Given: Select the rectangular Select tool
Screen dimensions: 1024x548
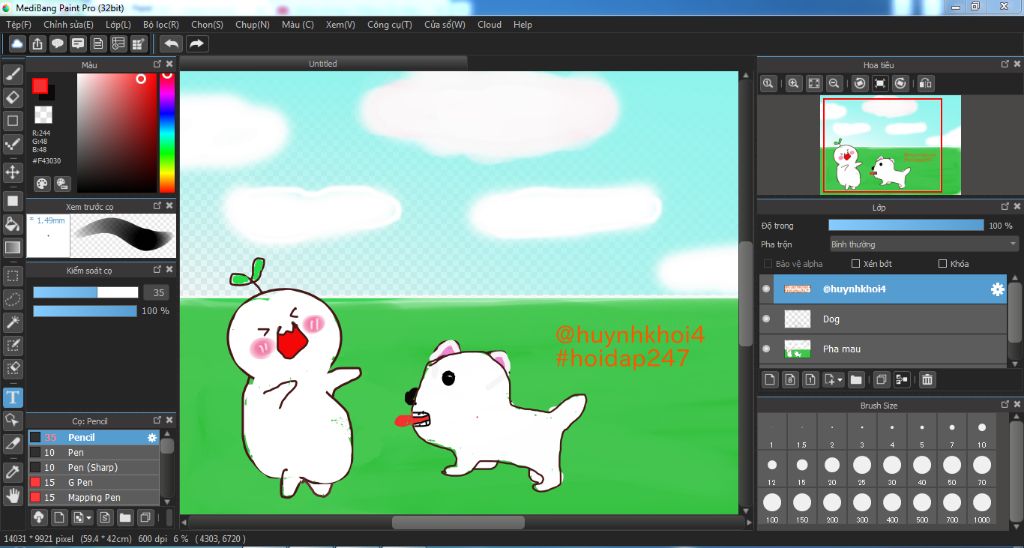Looking at the screenshot, I should point(12,276).
